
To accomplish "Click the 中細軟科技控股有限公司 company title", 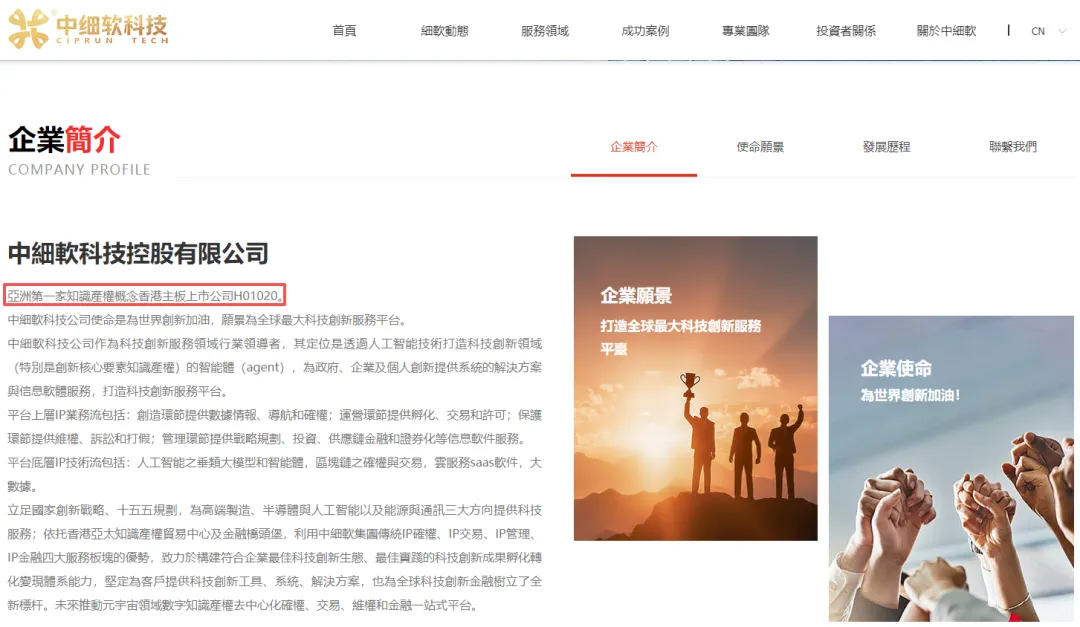I will (x=138, y=254).
